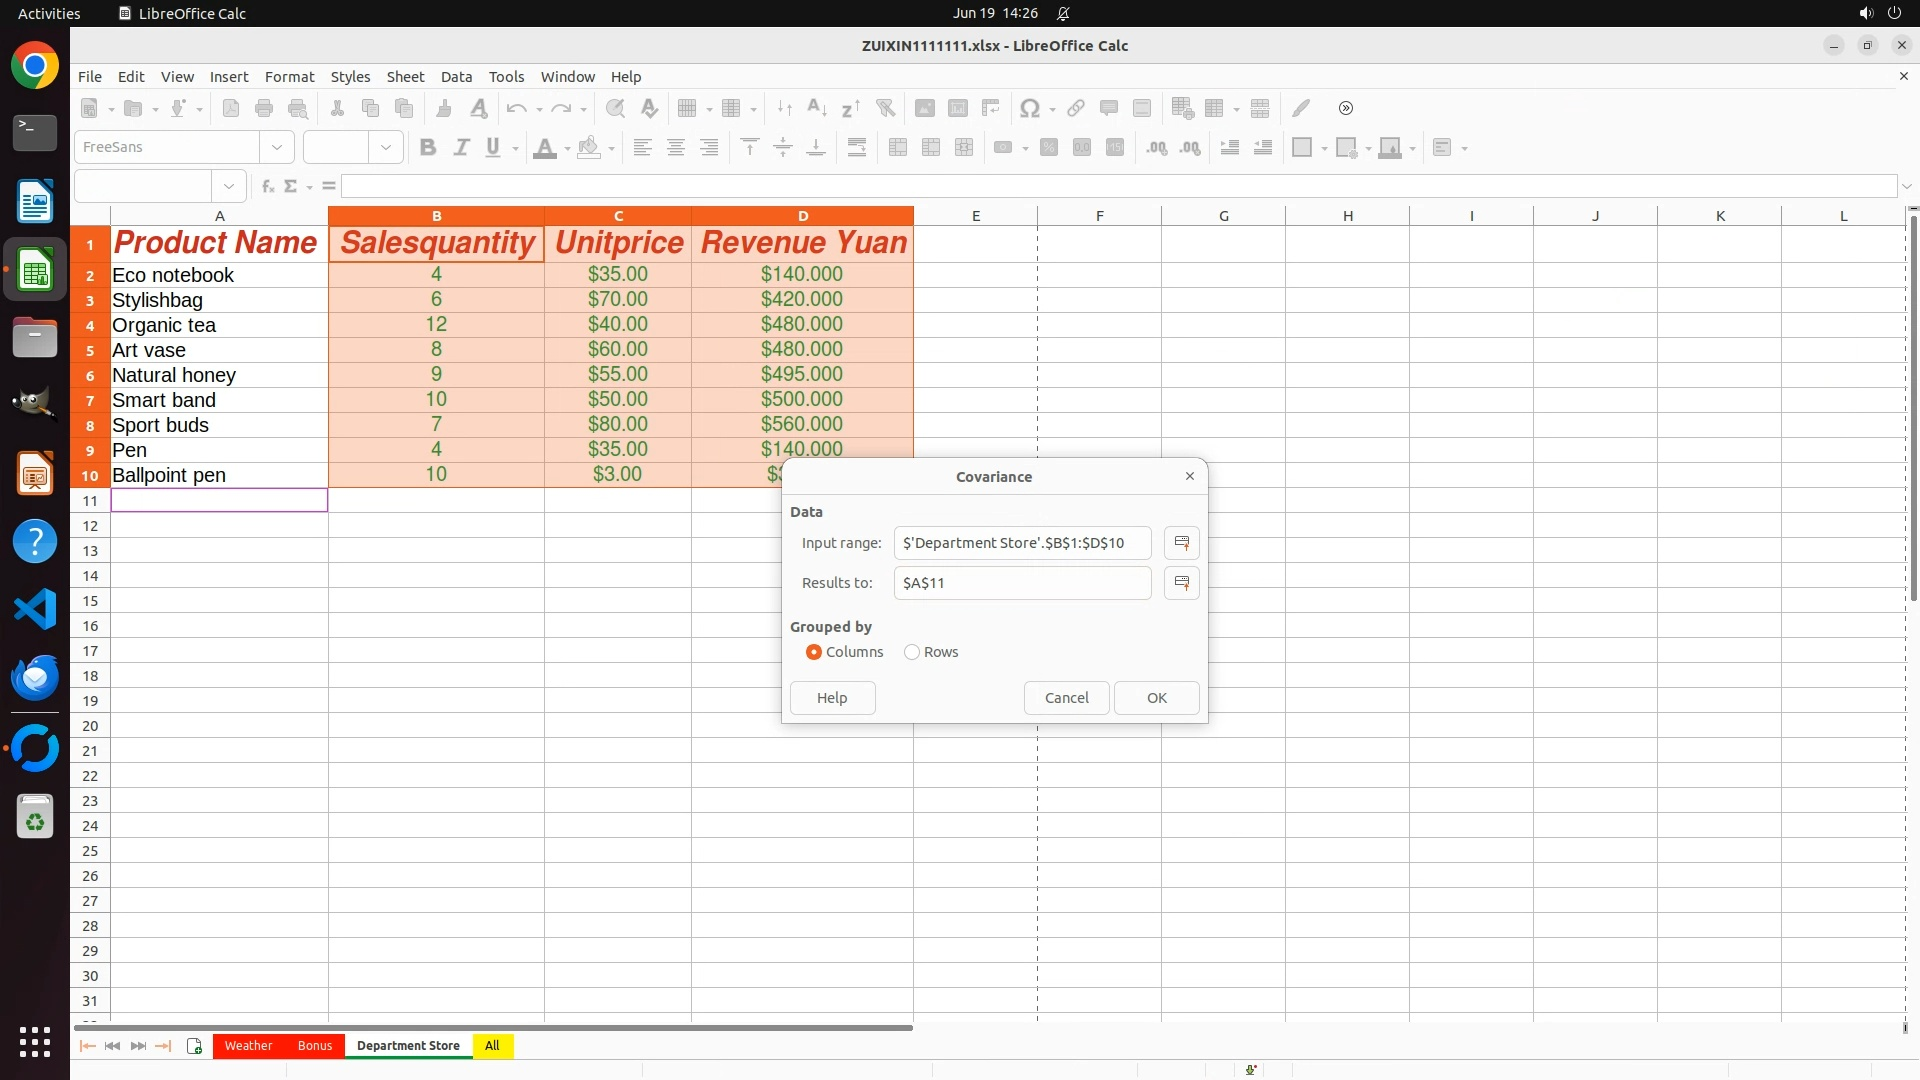
Task: Switch to the Weather sheet tab
Action: tap(248, 1046)
